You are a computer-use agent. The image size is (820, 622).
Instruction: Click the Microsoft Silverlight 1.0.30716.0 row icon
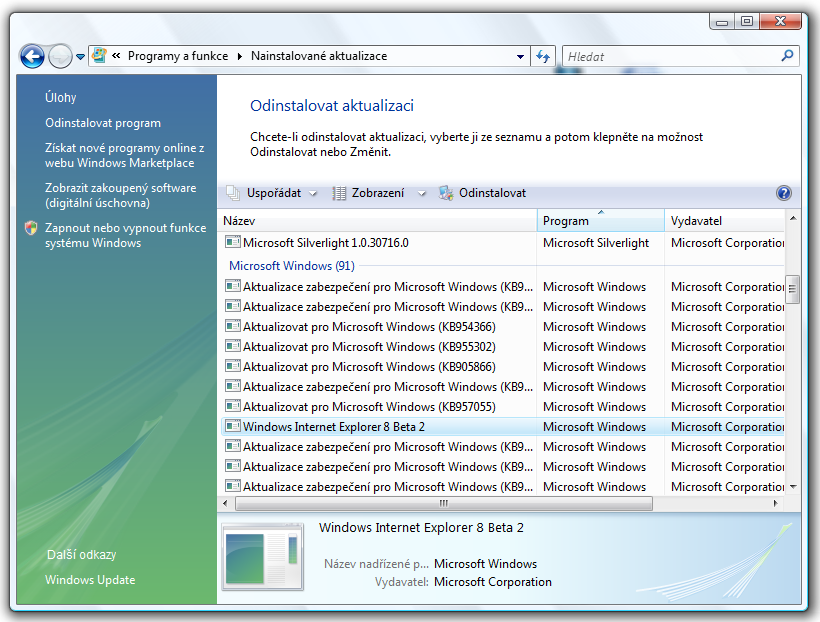click(x=233, y=242)
